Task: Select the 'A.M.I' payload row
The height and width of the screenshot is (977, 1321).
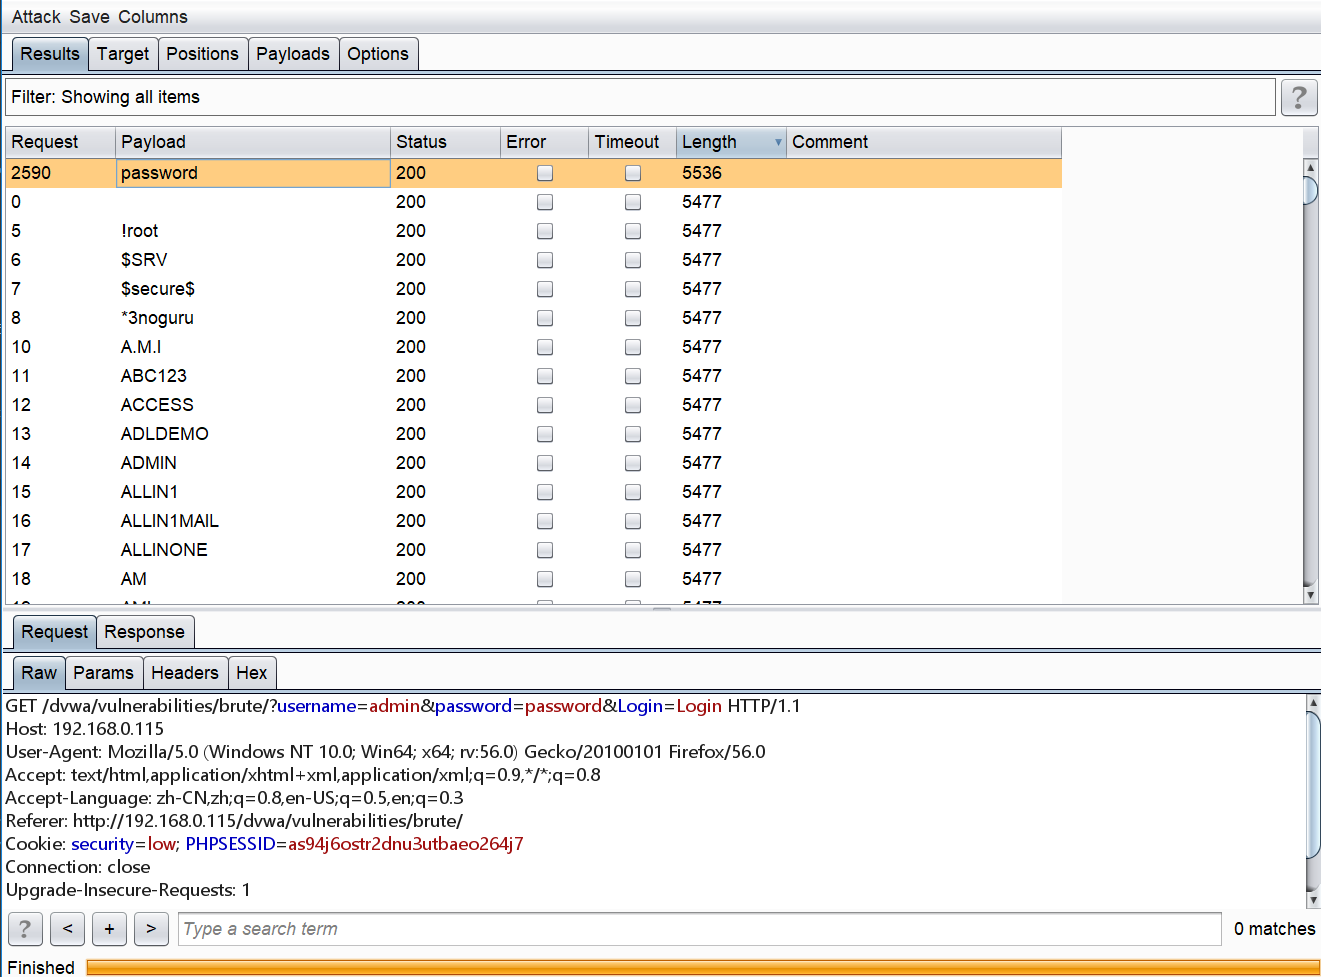Action: coord(533,347)
